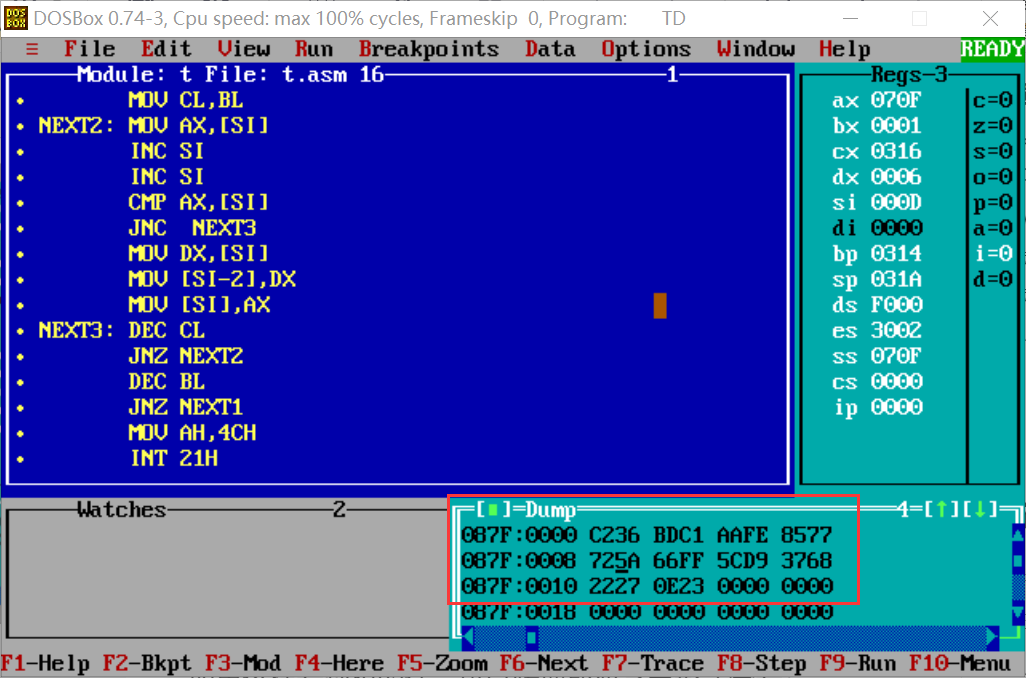Click breakpoint dot beside NEXT3: DEC CL

tap(20, 331)
